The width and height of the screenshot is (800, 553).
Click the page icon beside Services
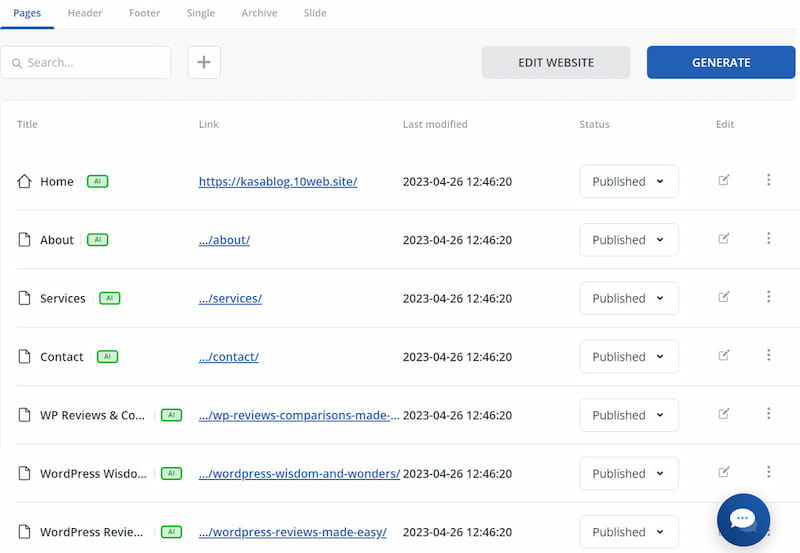(x=24, y=298)
